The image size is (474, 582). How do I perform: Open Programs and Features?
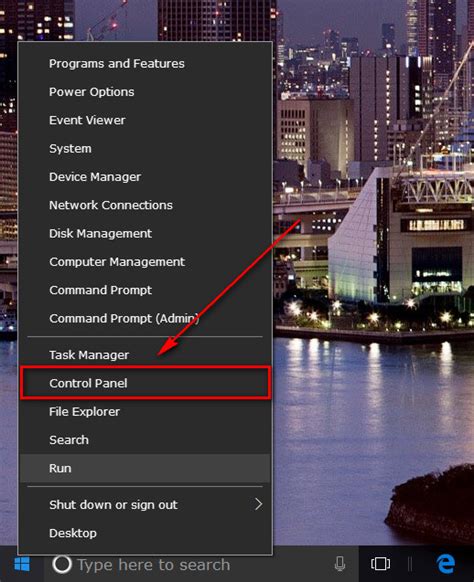point(146,63)
